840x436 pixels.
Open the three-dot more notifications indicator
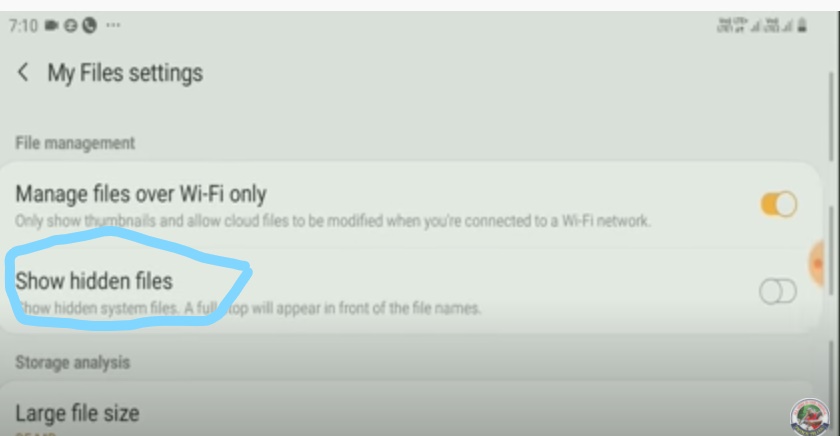point(113,25)
